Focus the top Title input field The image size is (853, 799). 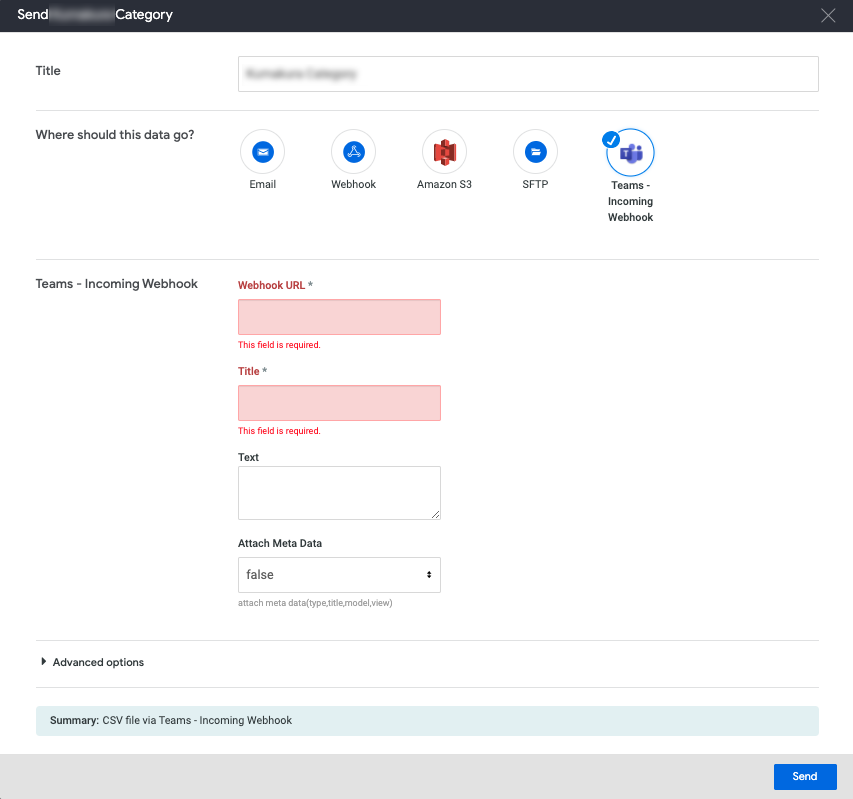(528, 74)
